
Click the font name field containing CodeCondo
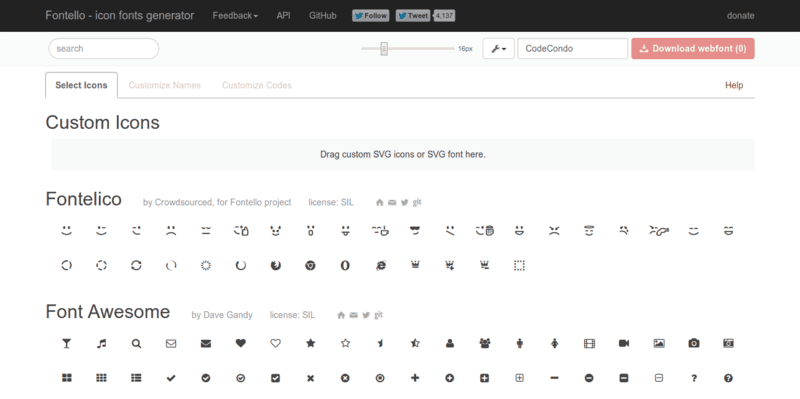coord(572,48)
